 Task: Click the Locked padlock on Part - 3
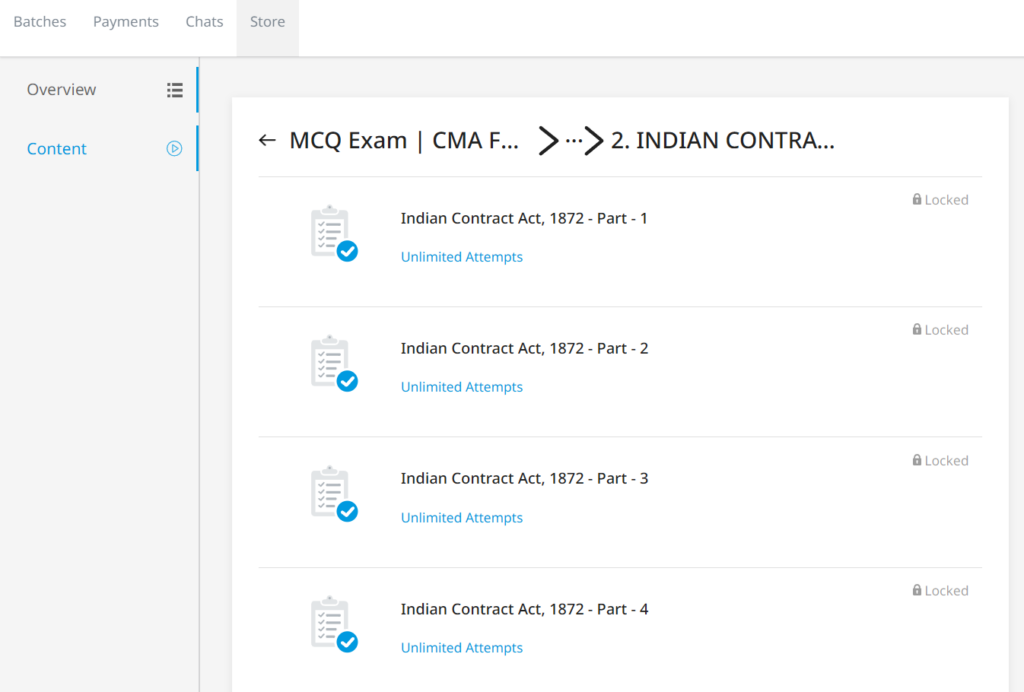pyautogui.click(x=917, y=461)
